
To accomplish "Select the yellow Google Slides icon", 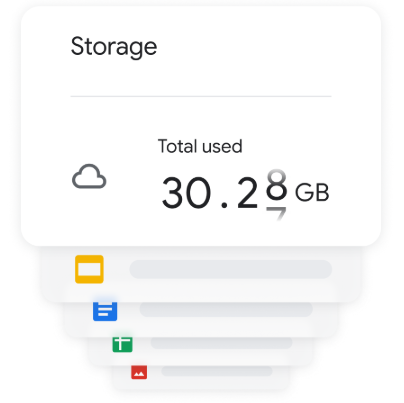I will point(89,269).
